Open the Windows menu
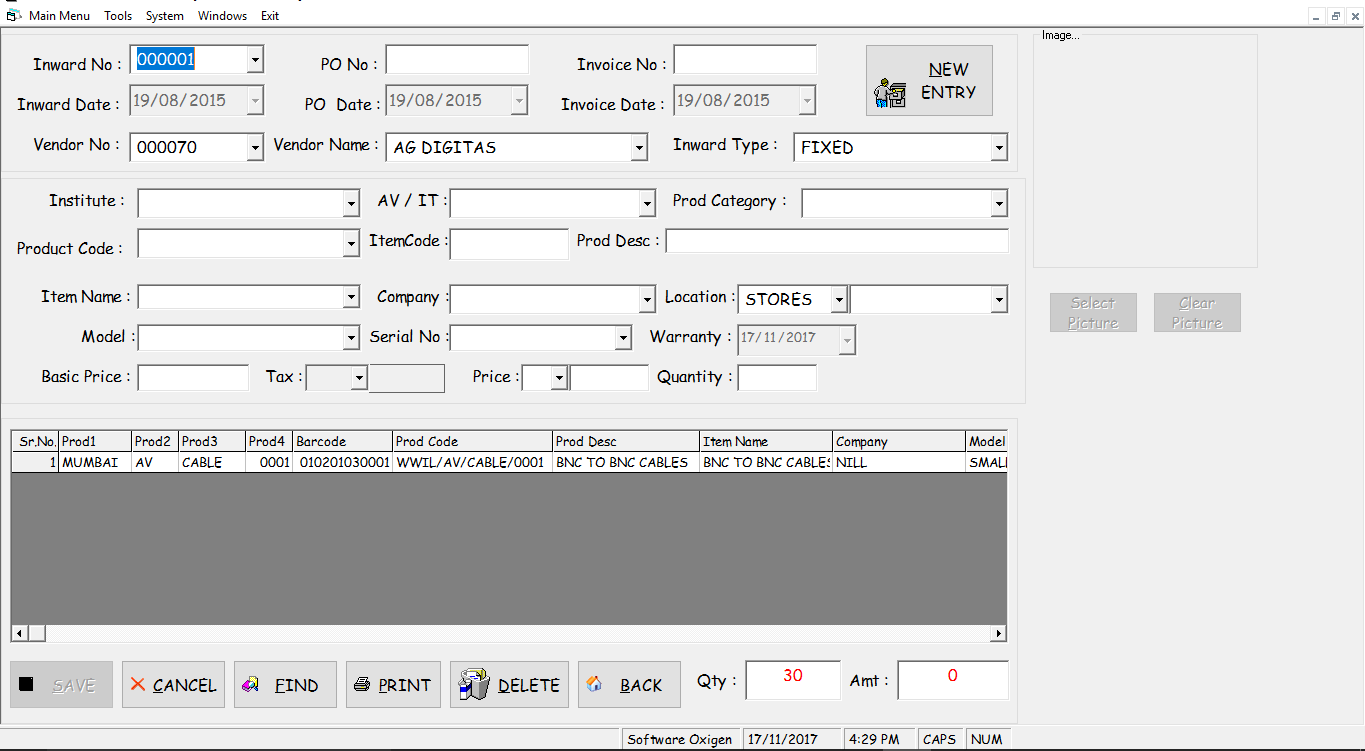The image size is (1365, 751). pyautogui.click(x=222, y=16)
